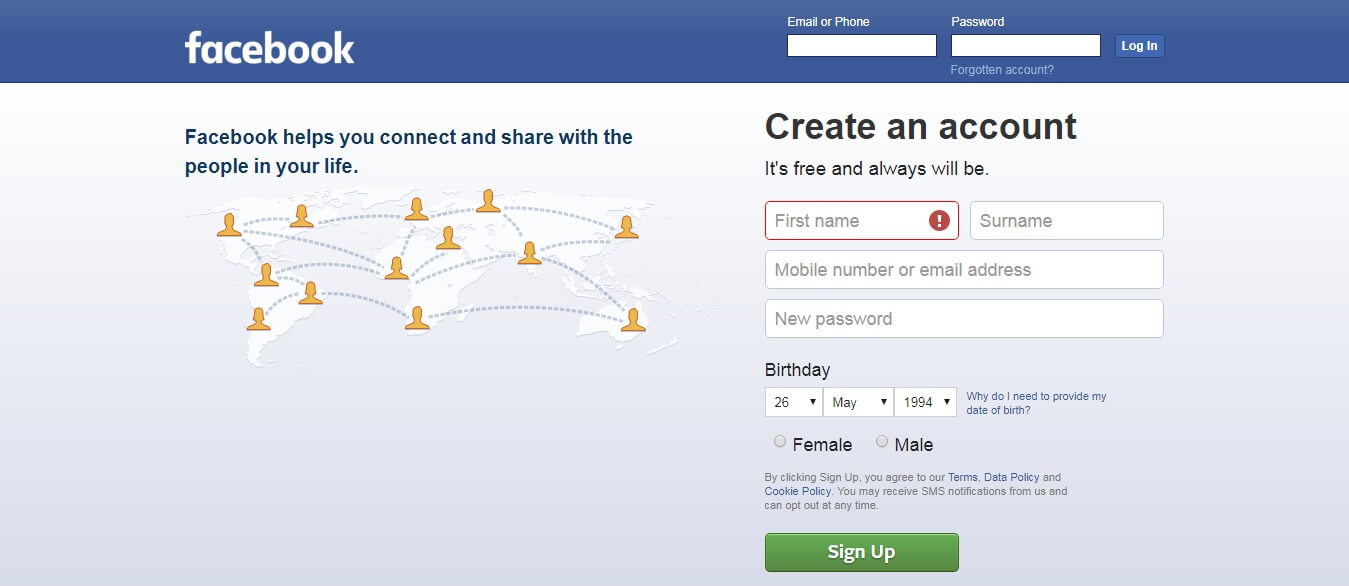Screen dimensions: 1349x586
Task: Open the birthday year dropdown showing 1994
Action: (x=925, y=402)
